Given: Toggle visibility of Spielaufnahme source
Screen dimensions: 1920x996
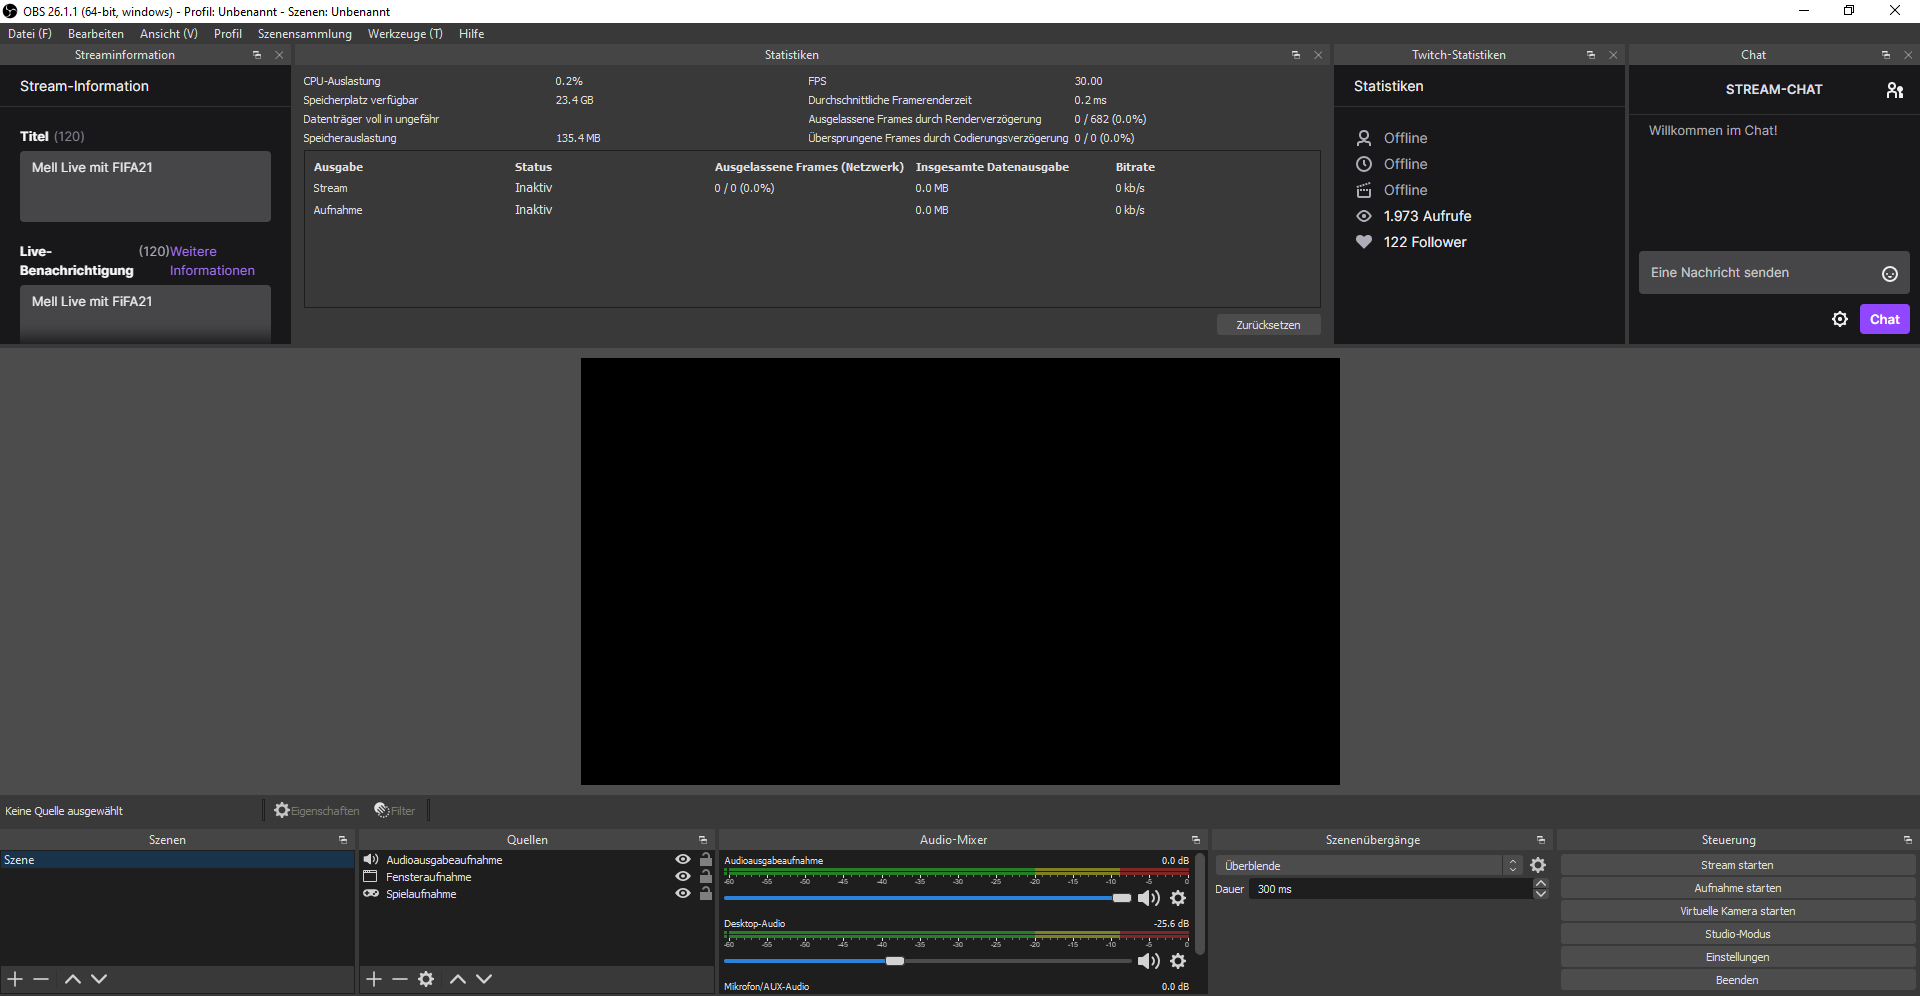Looking at the screenshot, I should point(683,894).
